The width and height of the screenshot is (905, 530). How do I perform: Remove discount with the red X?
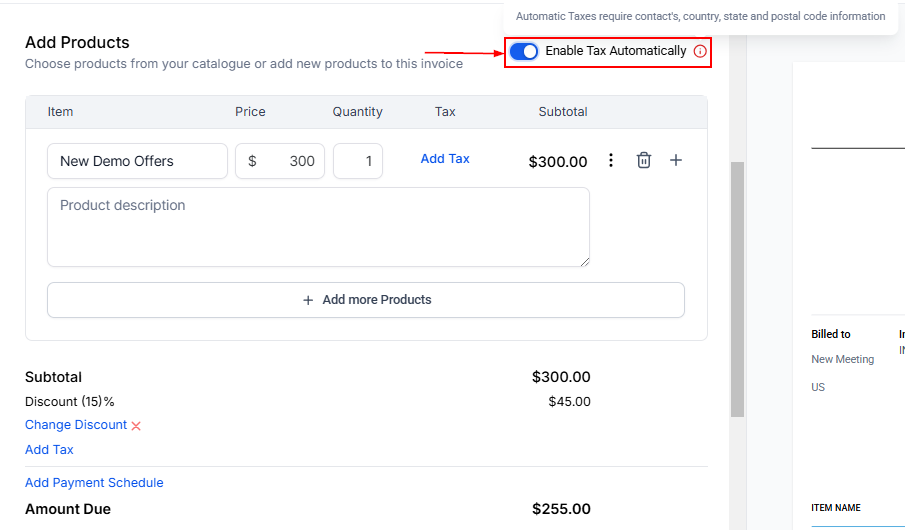point(136,426)
